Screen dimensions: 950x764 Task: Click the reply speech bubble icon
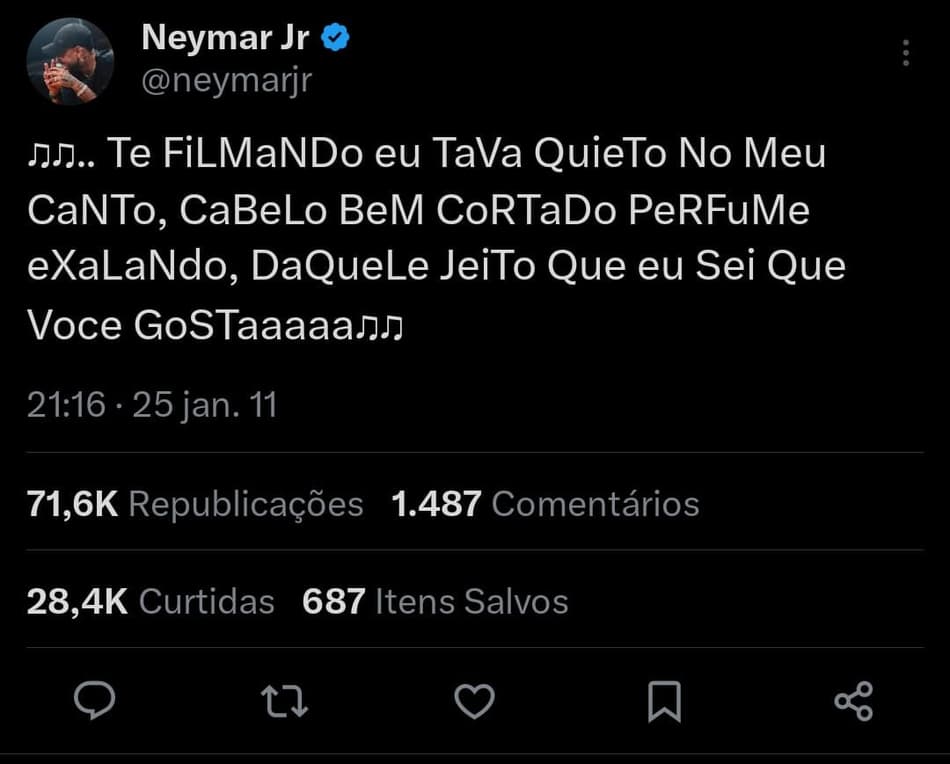click(x=95, y=700)
